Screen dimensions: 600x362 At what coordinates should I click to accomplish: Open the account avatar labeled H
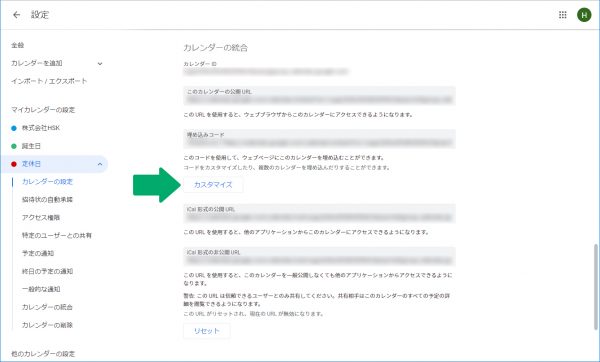coord(584,15)
